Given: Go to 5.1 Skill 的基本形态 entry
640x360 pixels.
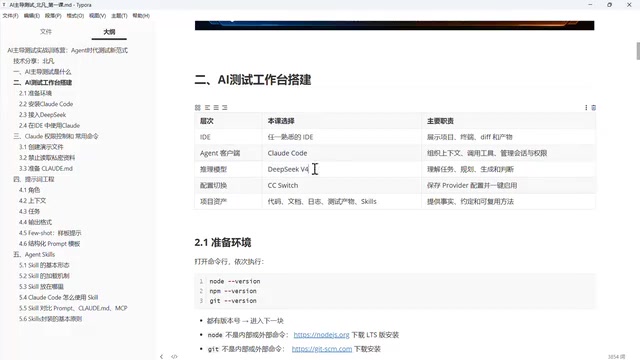Looking at the screenshot, I should click(x=44, y=265).
